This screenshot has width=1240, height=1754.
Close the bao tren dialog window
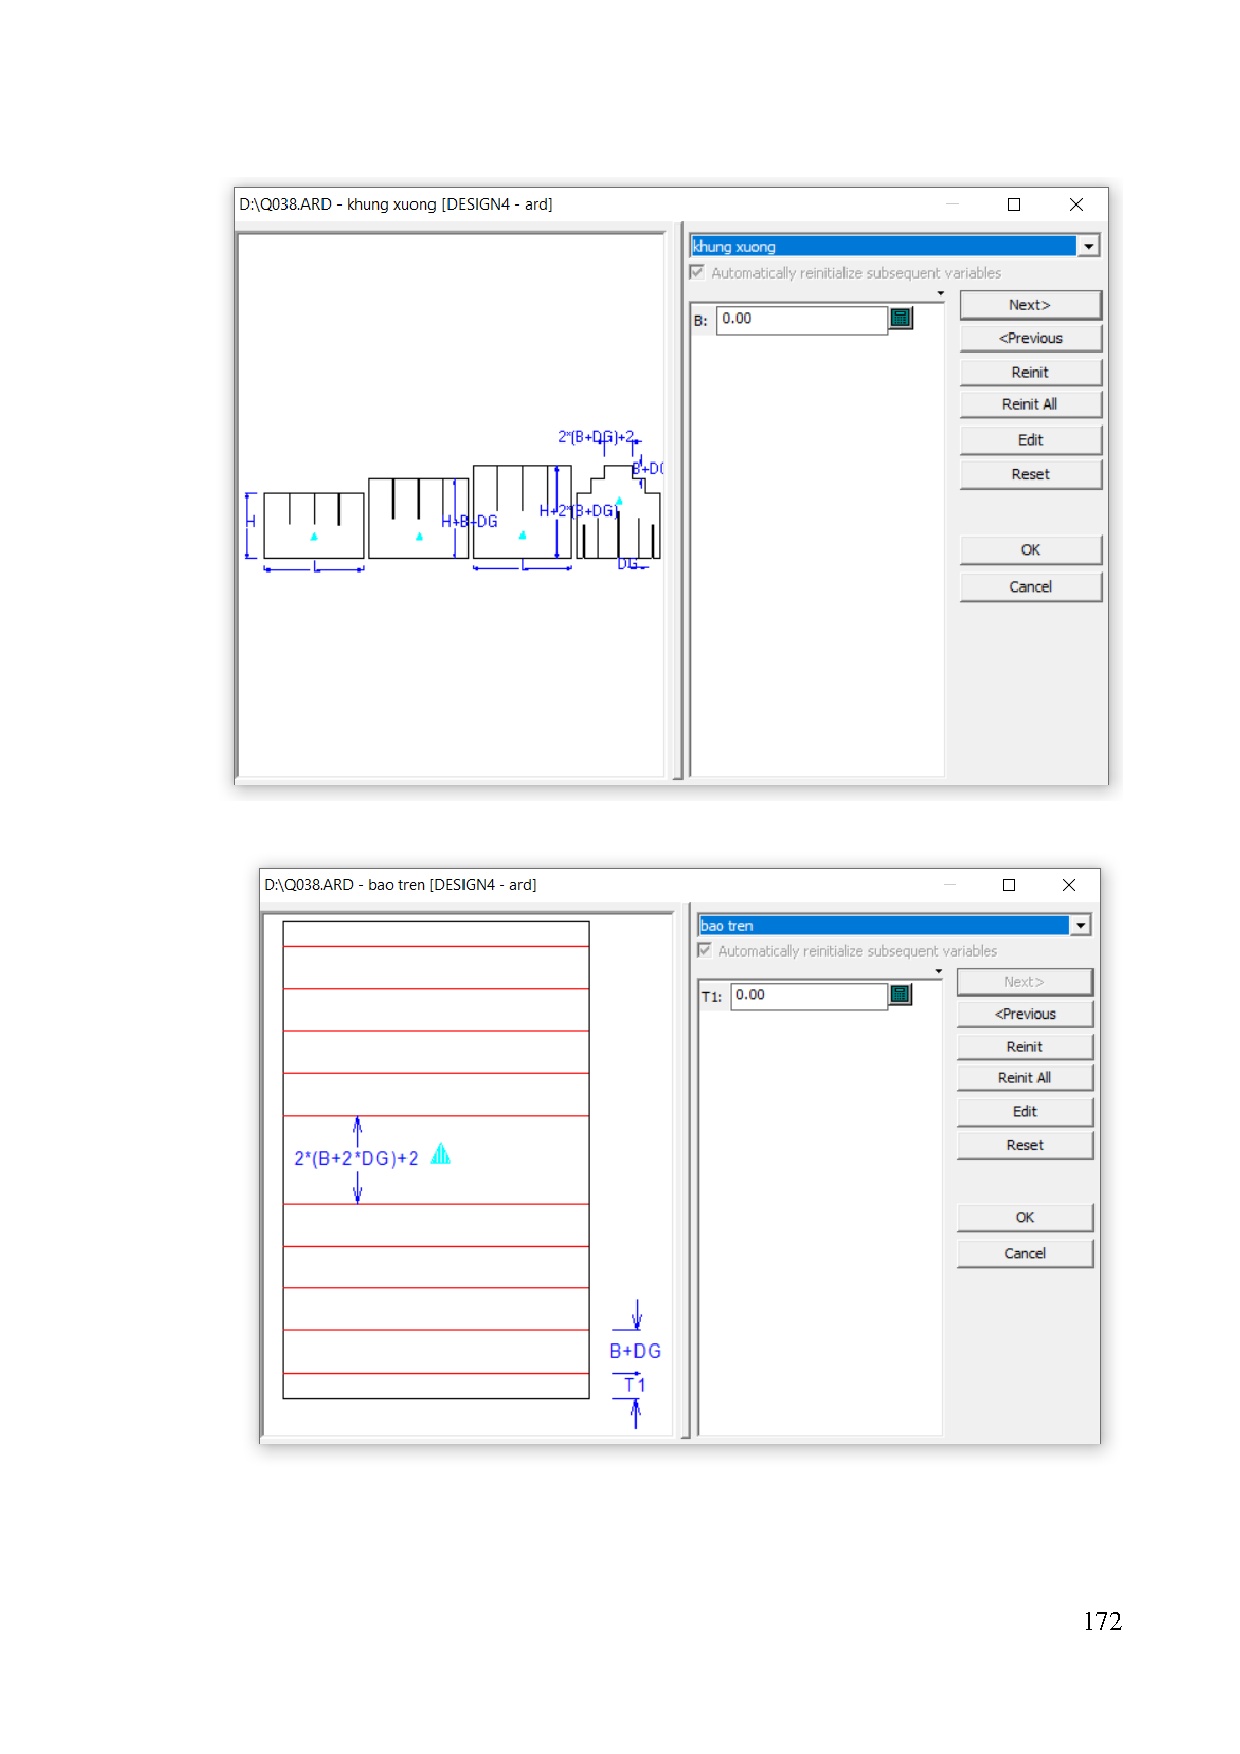1068,885
